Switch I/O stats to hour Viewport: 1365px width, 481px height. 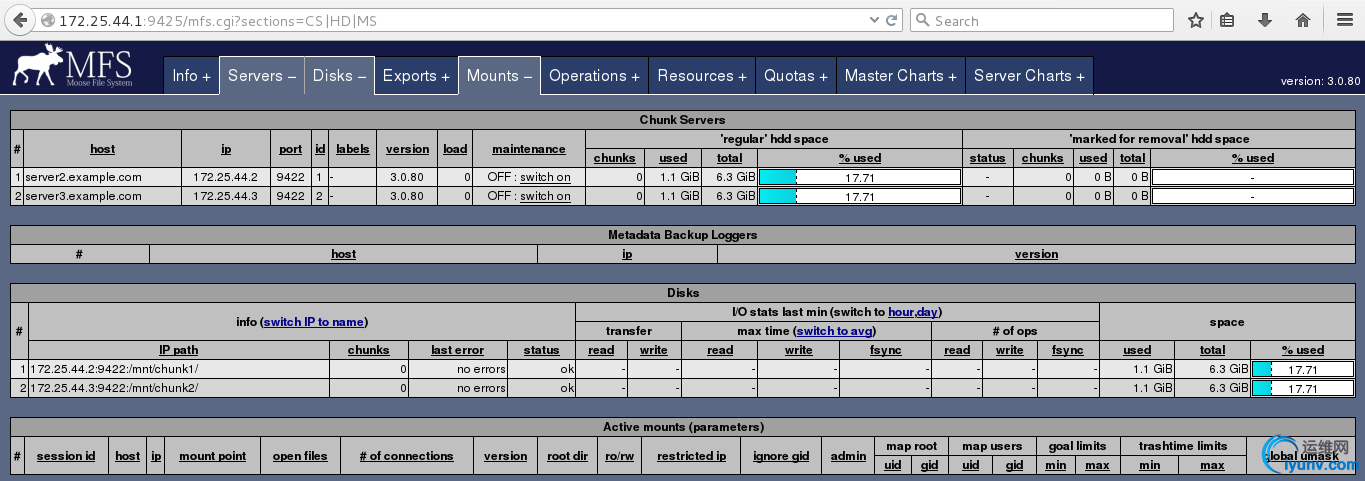(x=900, y=312)
